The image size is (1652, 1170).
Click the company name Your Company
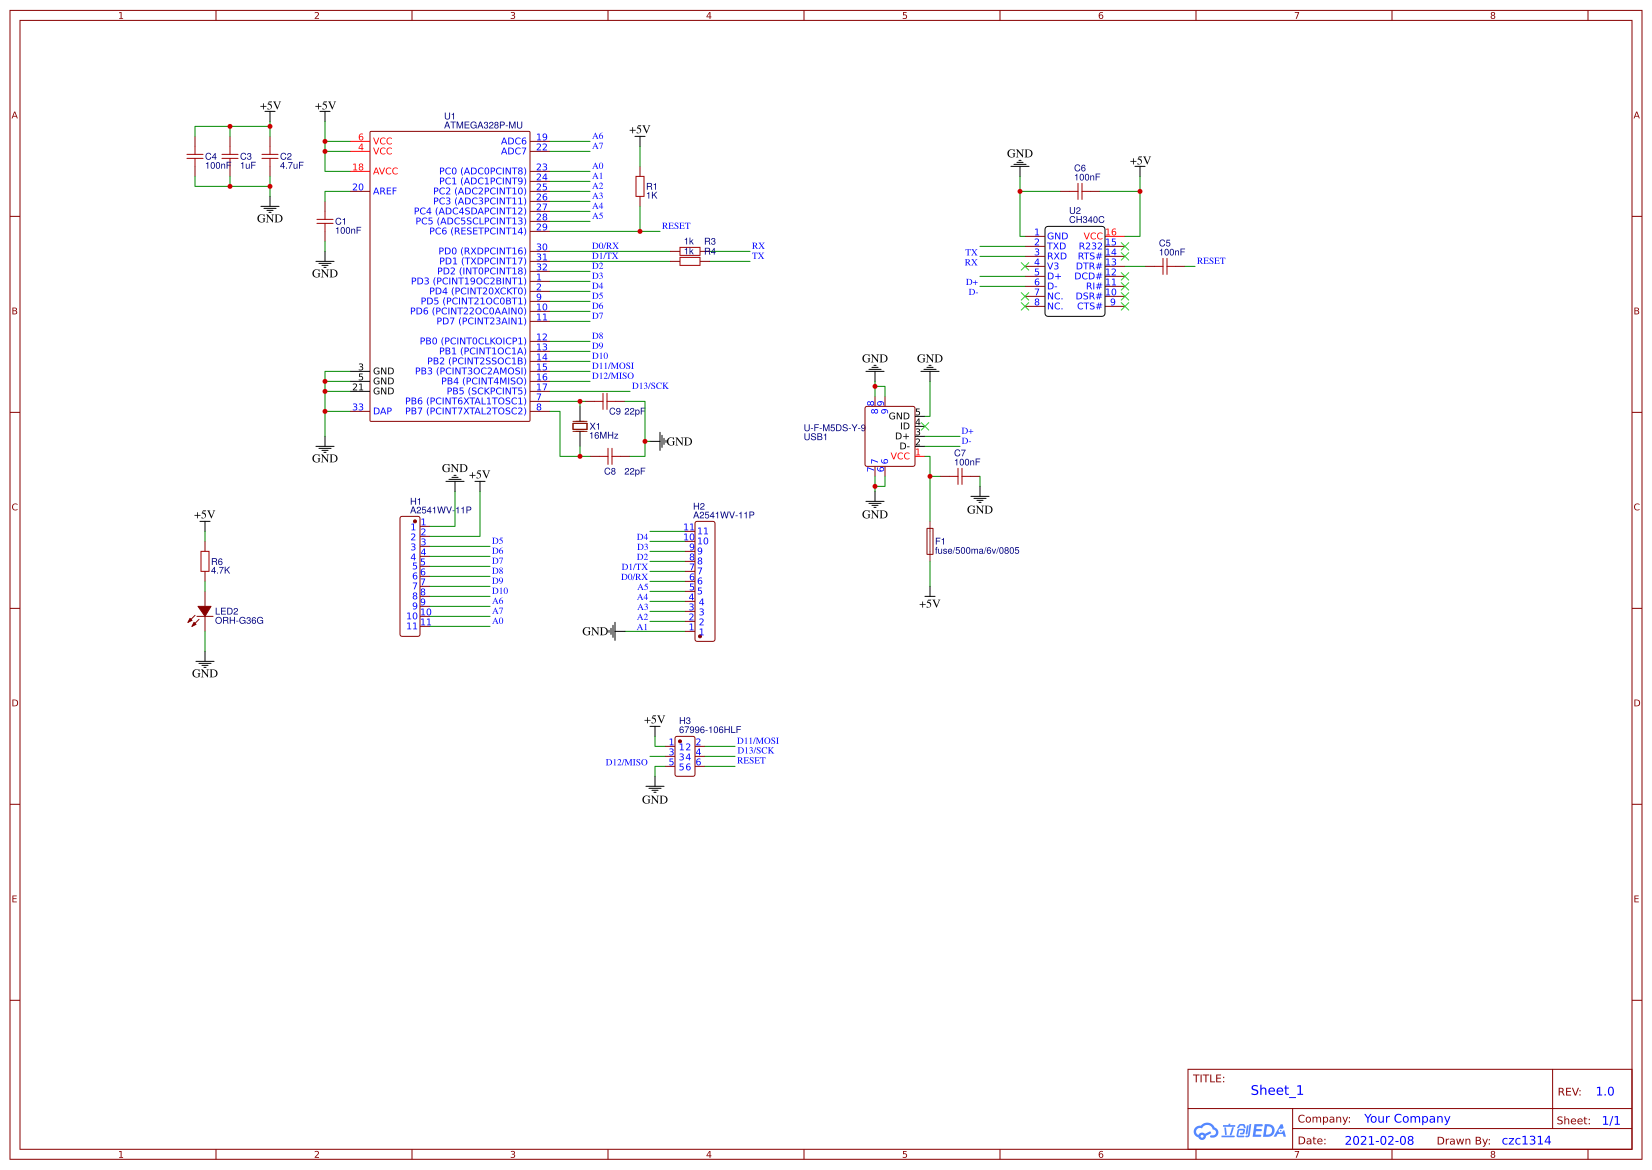(x=1407, y=1119)
